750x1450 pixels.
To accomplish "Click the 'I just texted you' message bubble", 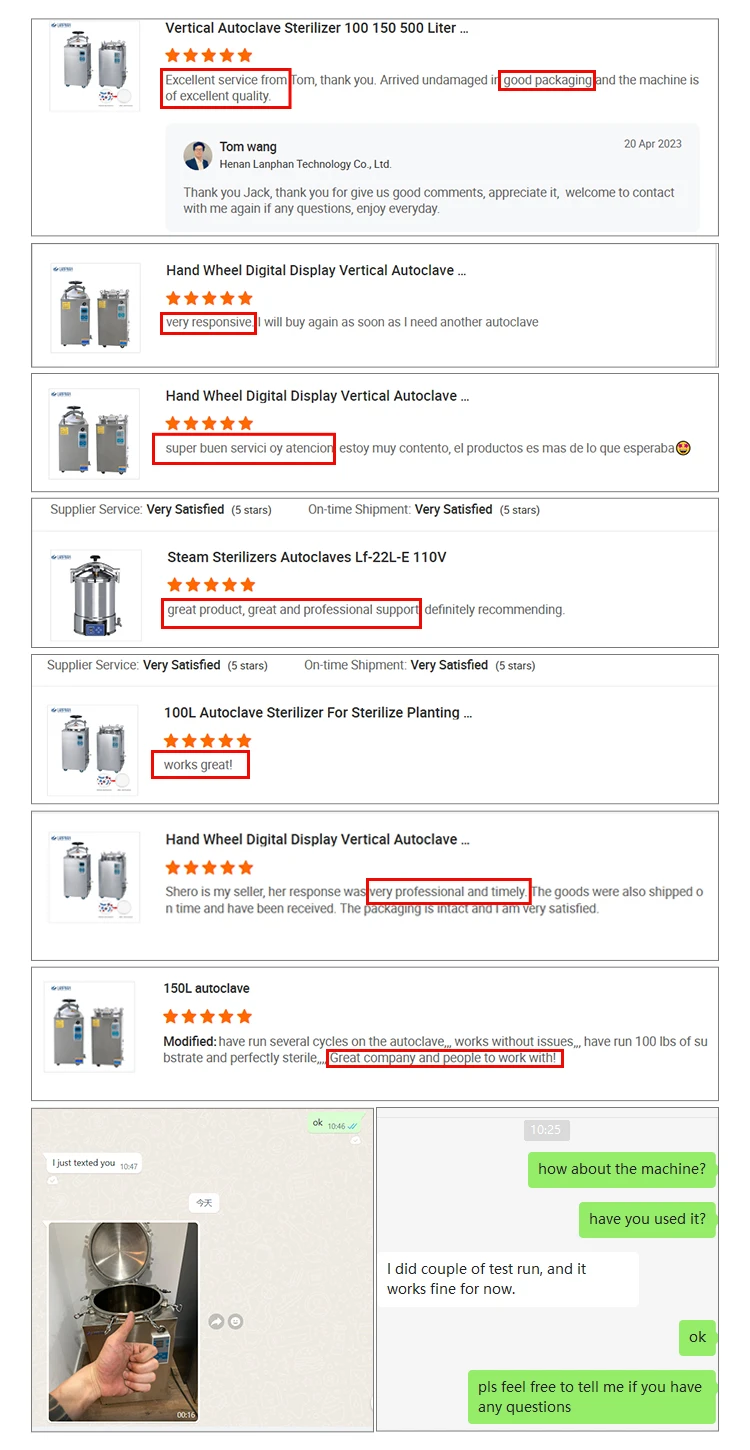I will [94, 1163].
